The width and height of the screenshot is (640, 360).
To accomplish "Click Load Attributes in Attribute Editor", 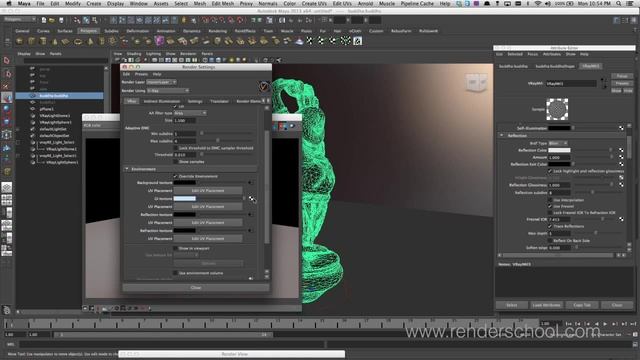I will [546, 305].
